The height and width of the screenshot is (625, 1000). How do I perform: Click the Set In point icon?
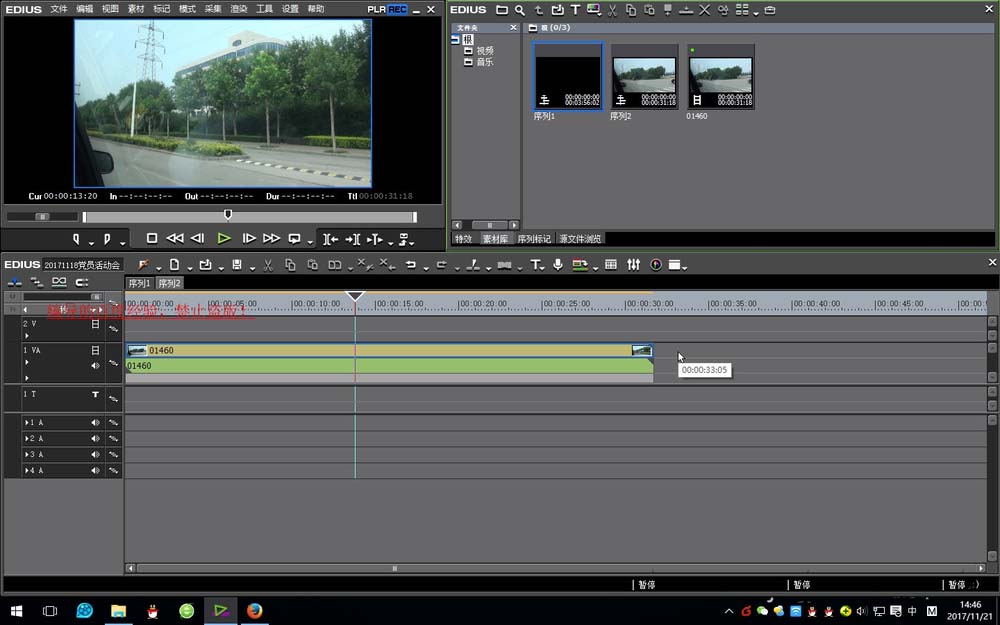click(77, 239)
